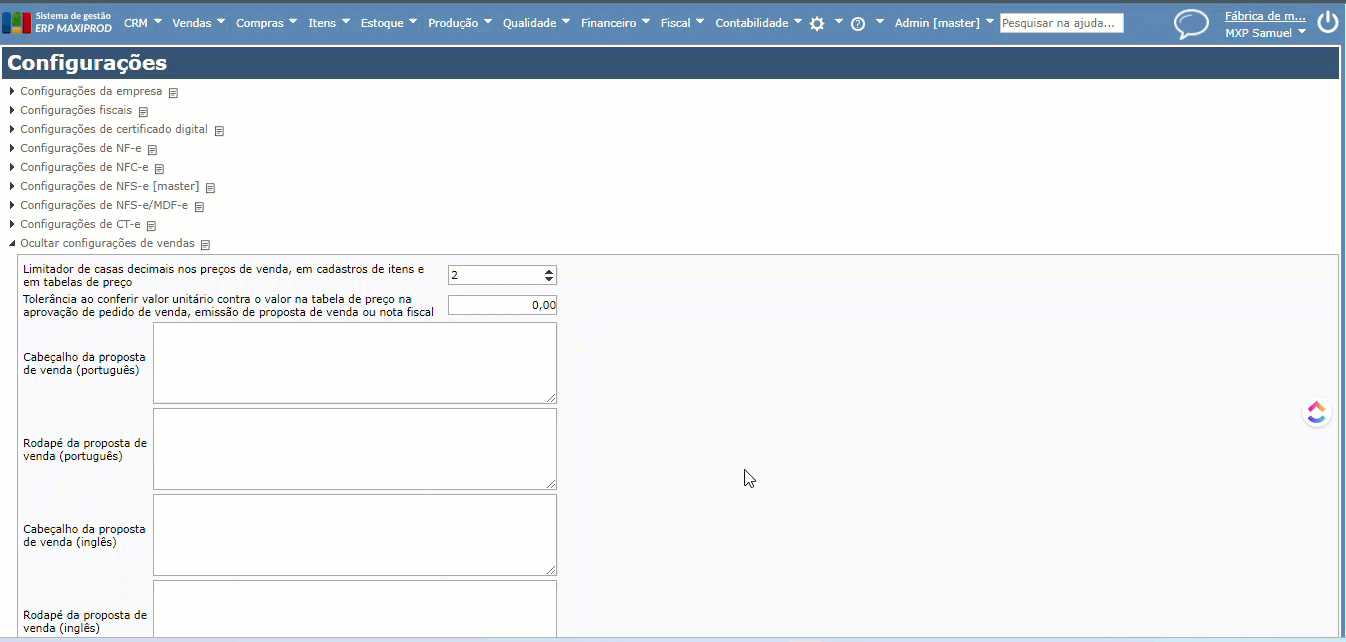Click Cabeçalho da proposta de venda (inglês) textarea
This screenshot has width=1346, height=642.
point(355,535)
